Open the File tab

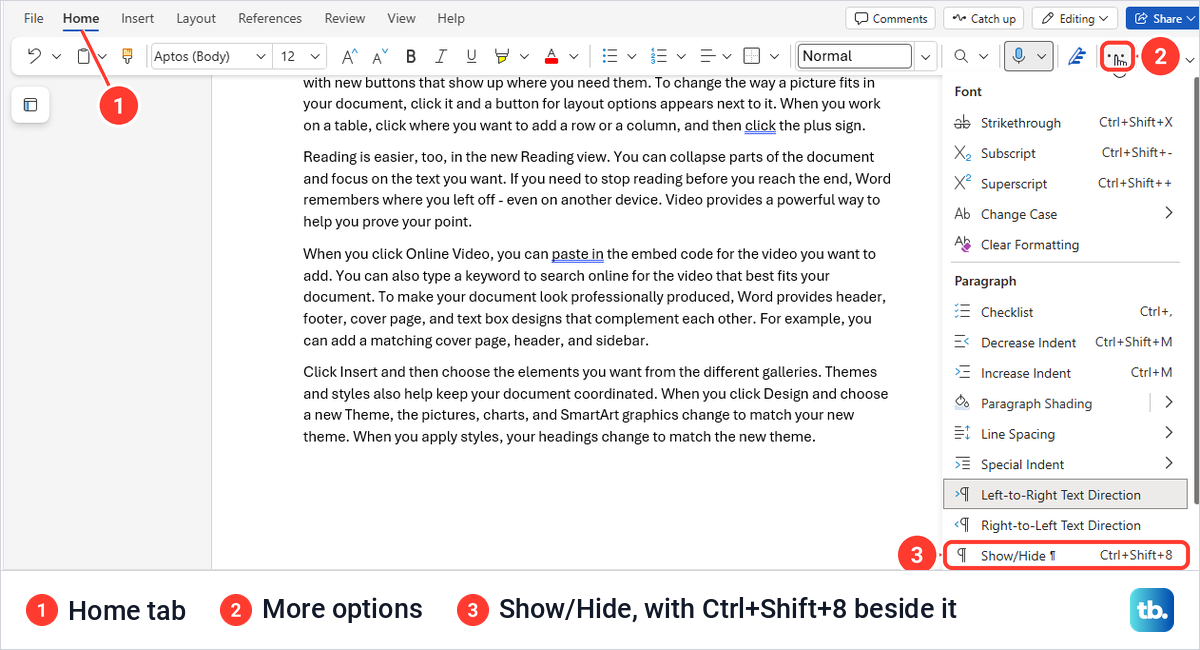tap(33, 18)
